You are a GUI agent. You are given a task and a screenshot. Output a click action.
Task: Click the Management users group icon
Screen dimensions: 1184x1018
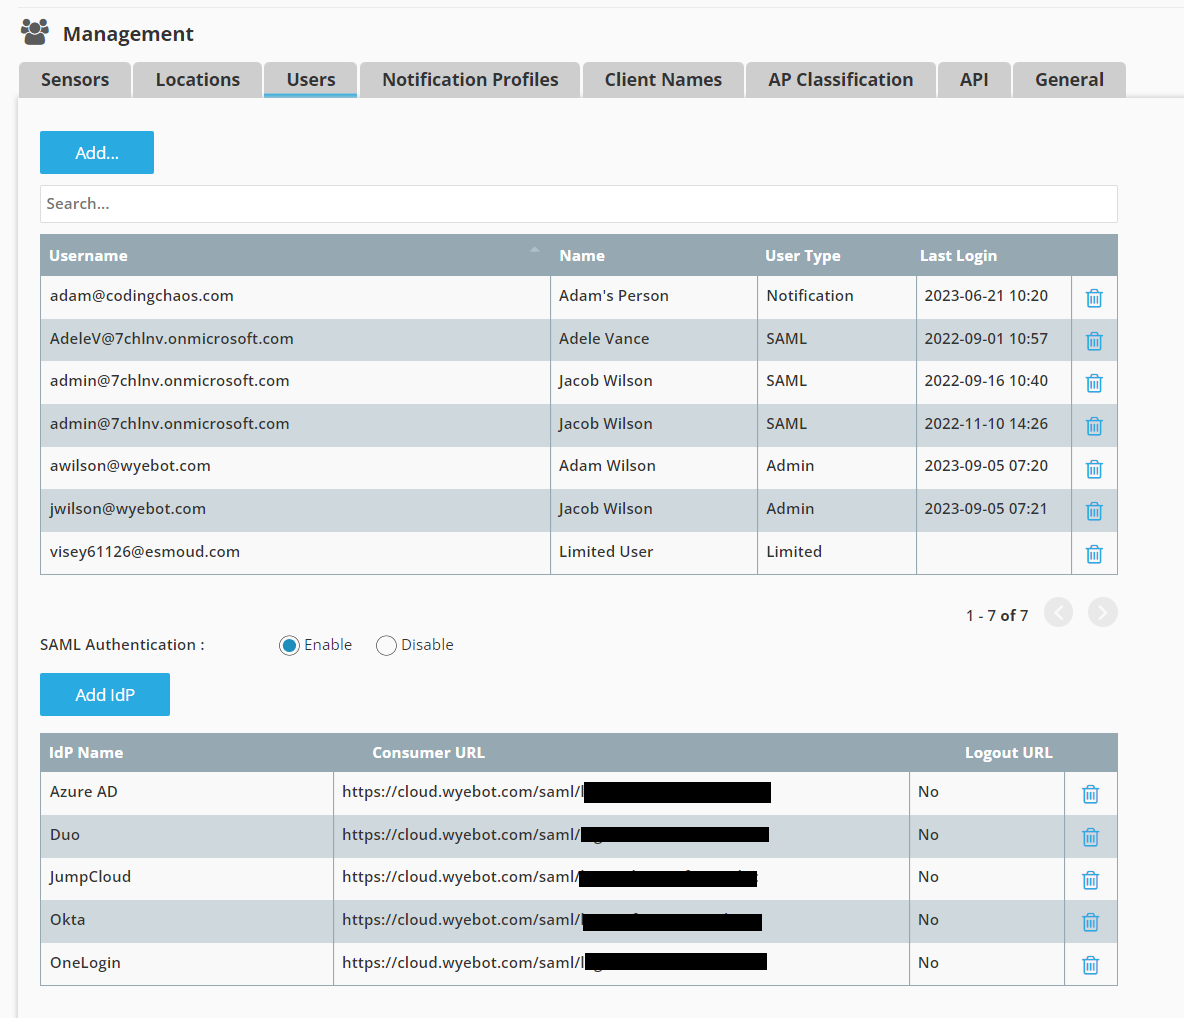coord(35,32)
